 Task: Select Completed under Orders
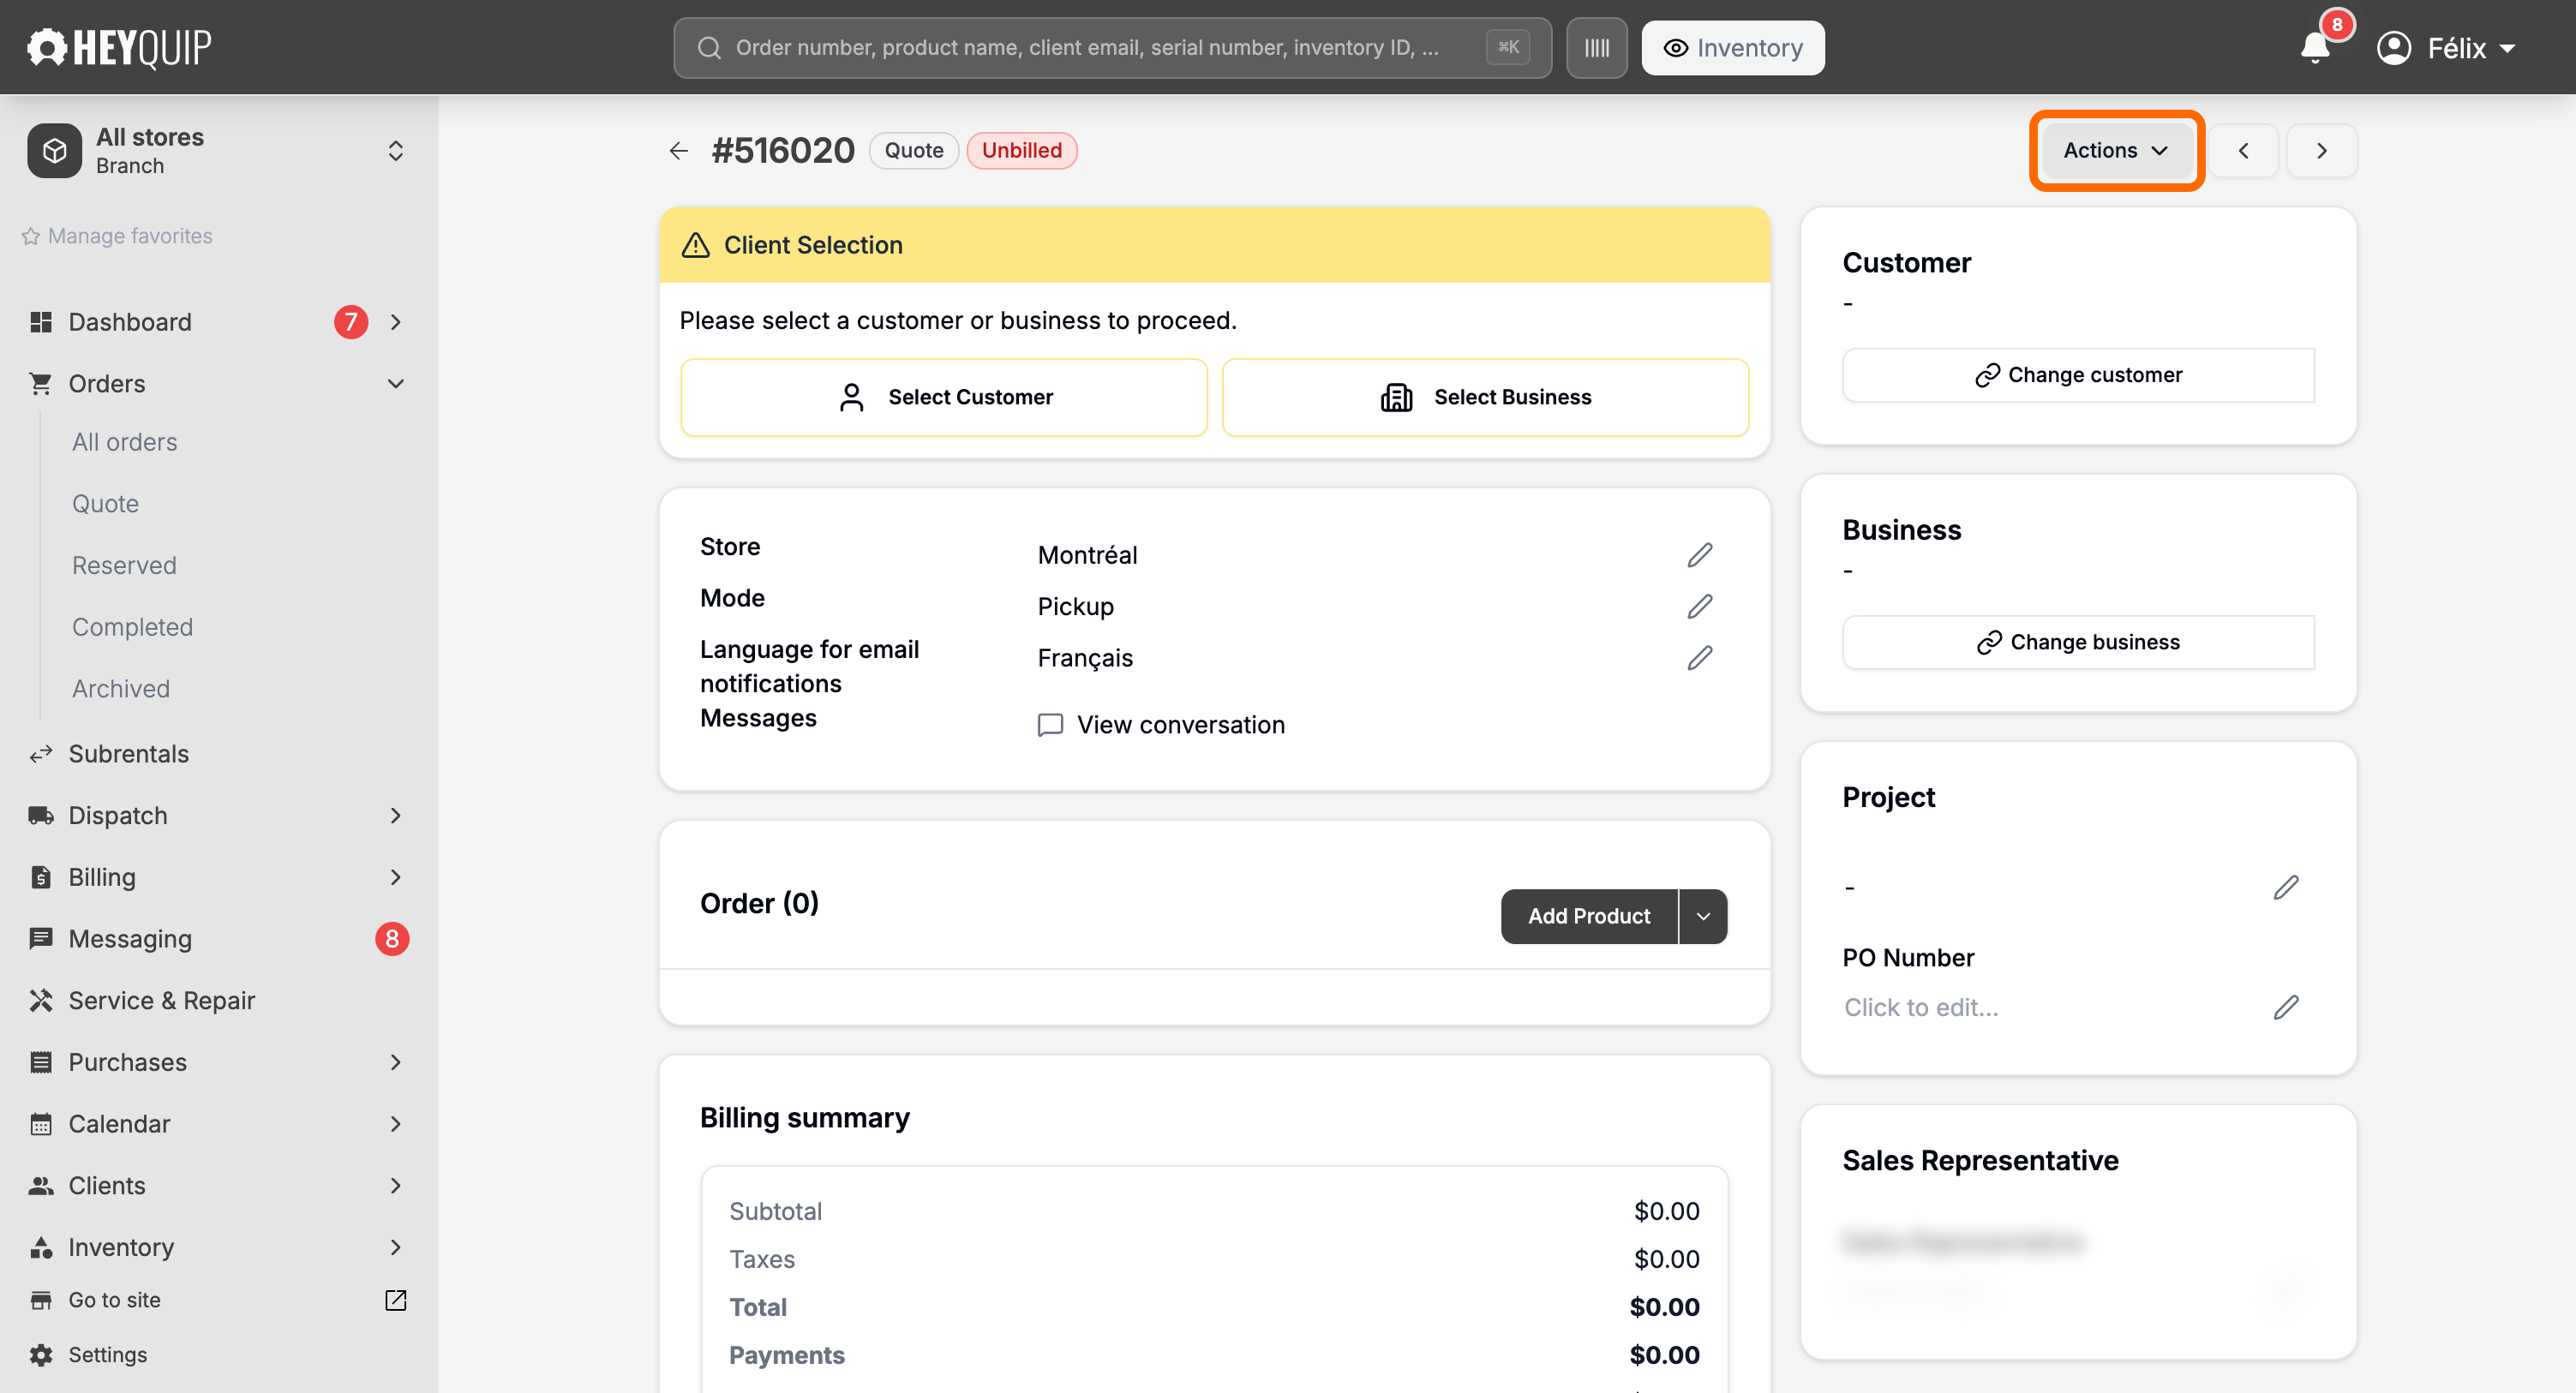[132, 628]
